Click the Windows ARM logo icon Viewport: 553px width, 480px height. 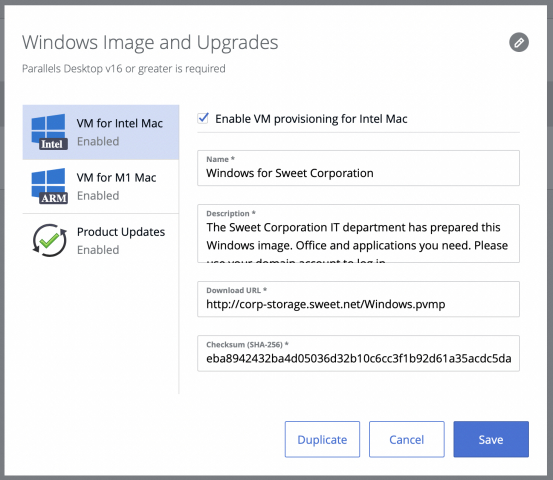[x=49, y=186]
